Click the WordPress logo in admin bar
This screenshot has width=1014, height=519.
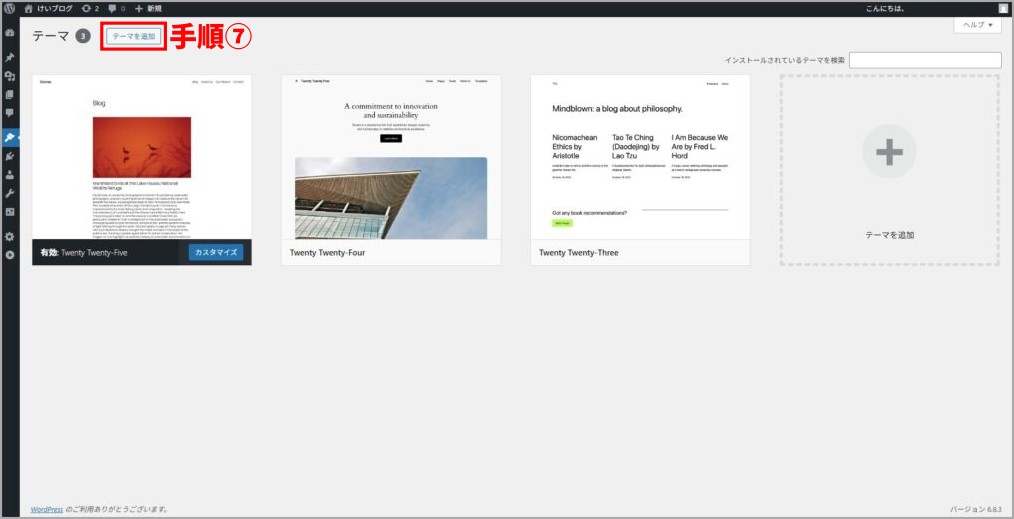pos(10,8)
